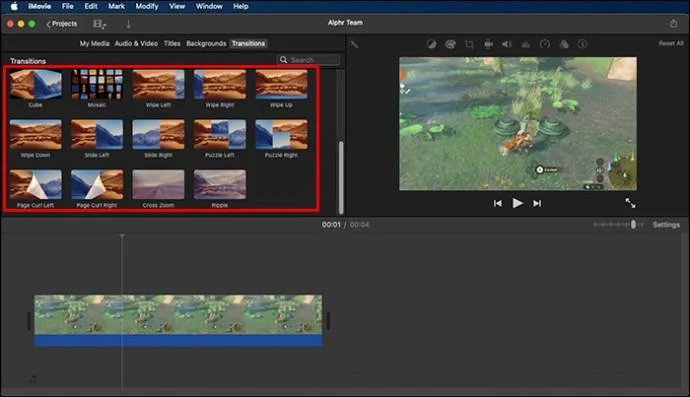Open clip filter and audio effects

pyautogui.click(x=564, y=44)
